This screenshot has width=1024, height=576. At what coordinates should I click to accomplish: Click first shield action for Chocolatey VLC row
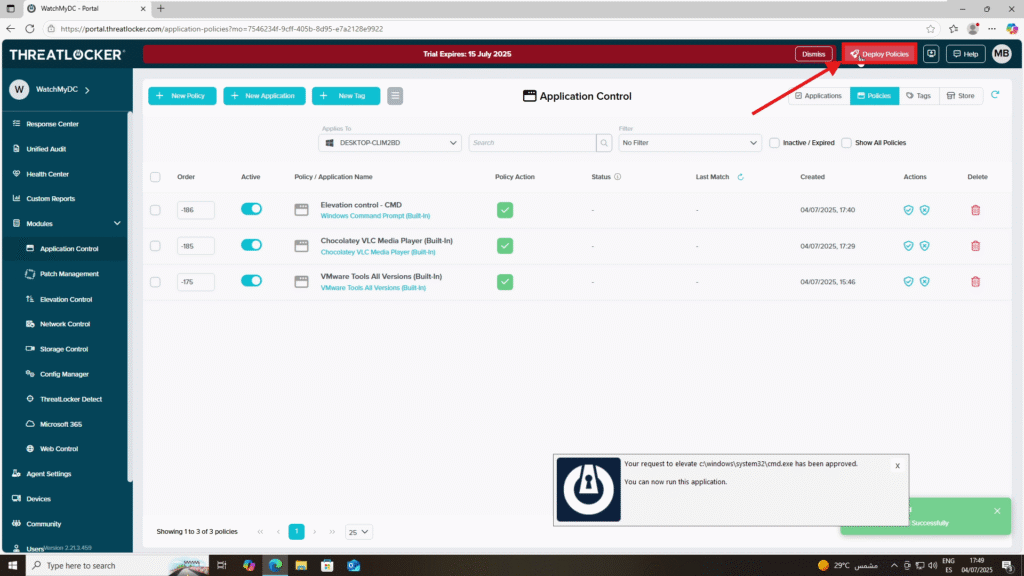[x=908, y=246]
